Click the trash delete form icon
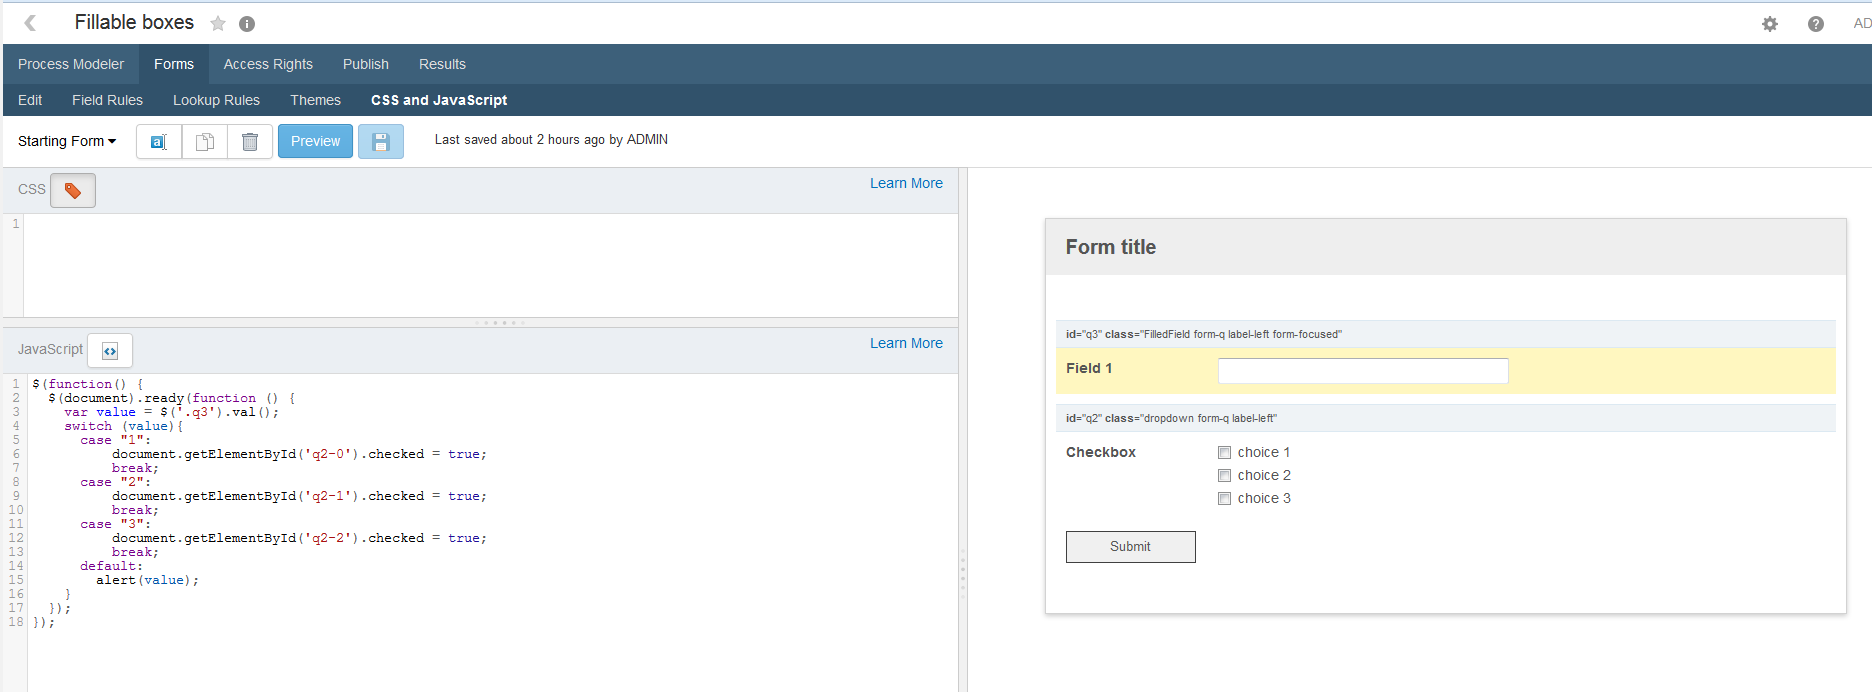The width and height of the screenshot is (1872, 692). coord(250,142)
